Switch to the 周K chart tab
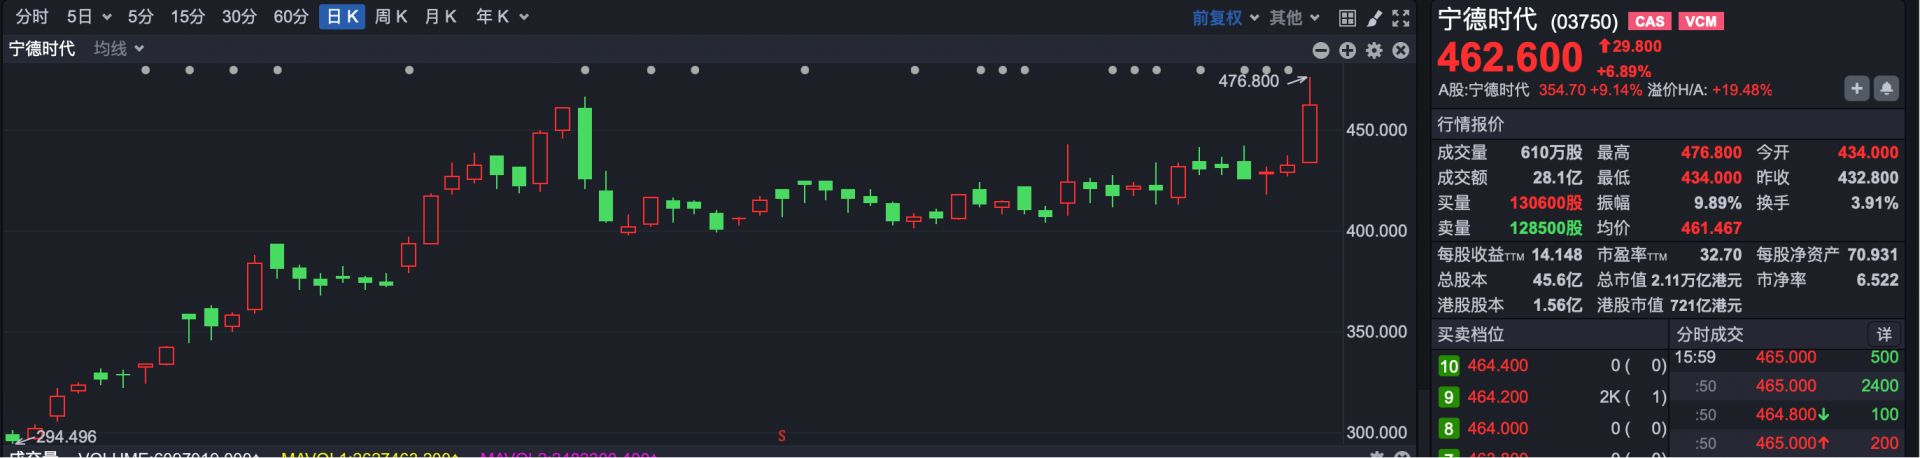 (391, 17)
